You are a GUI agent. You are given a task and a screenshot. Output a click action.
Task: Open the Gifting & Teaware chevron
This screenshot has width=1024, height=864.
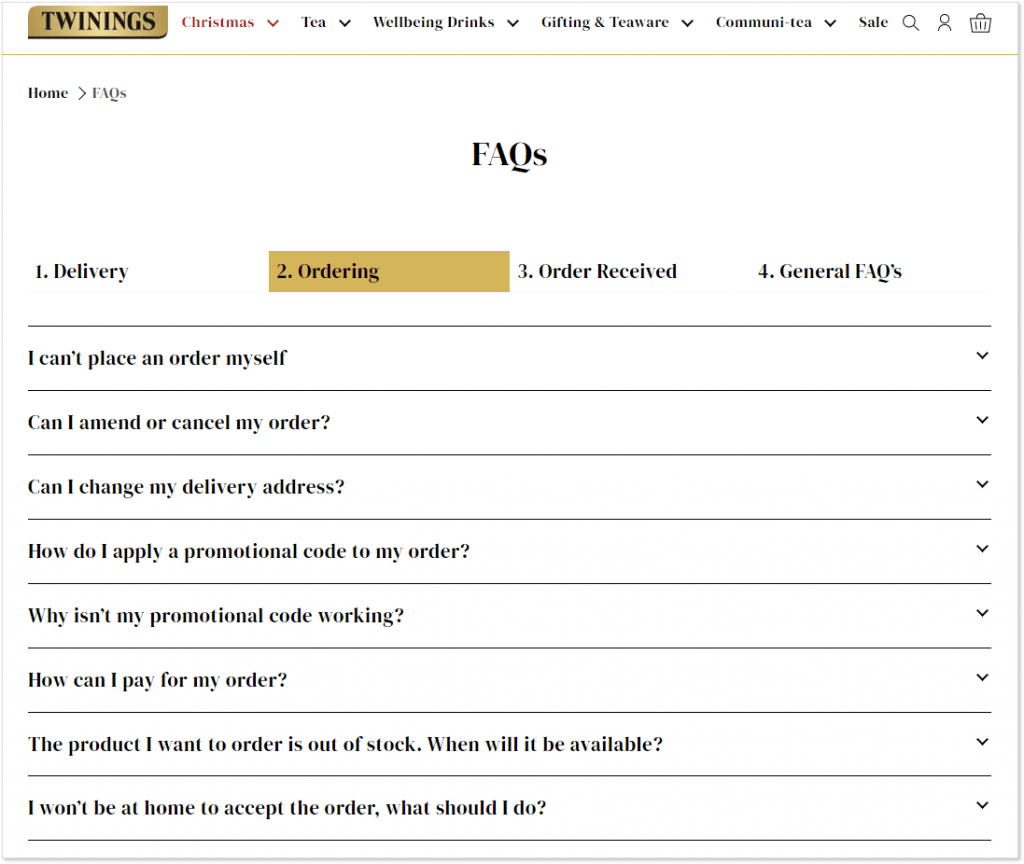coord(687,22)
